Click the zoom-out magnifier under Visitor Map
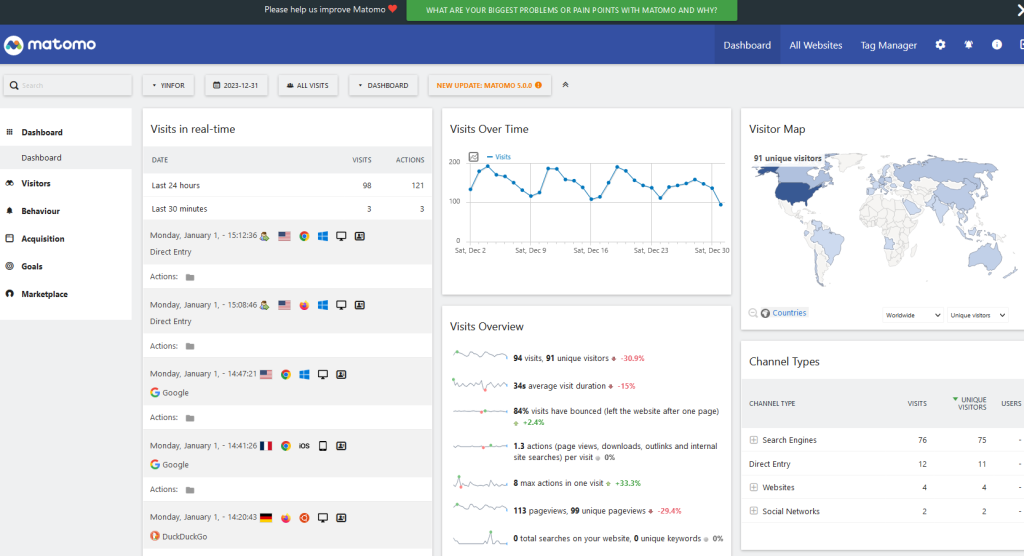 click(753, 313)
